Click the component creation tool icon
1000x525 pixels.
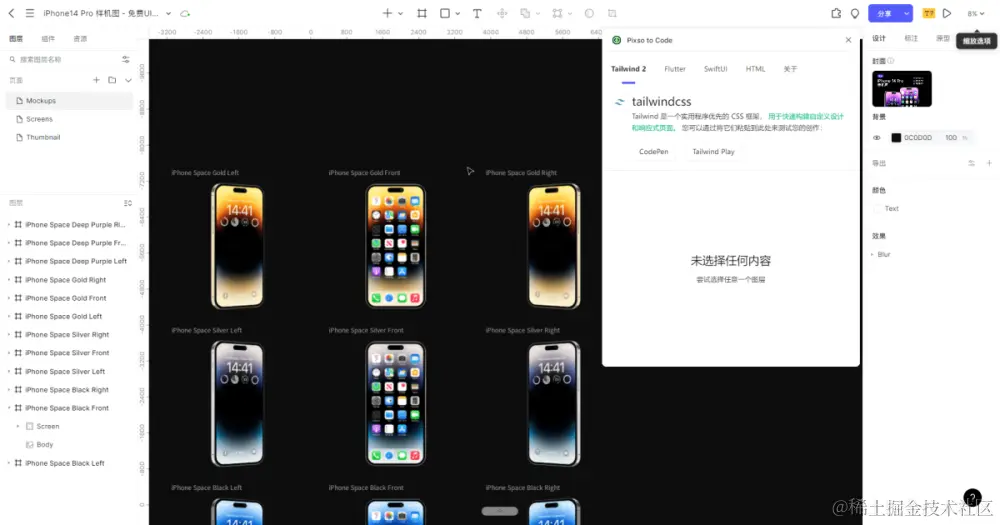[x=502, y=13]
